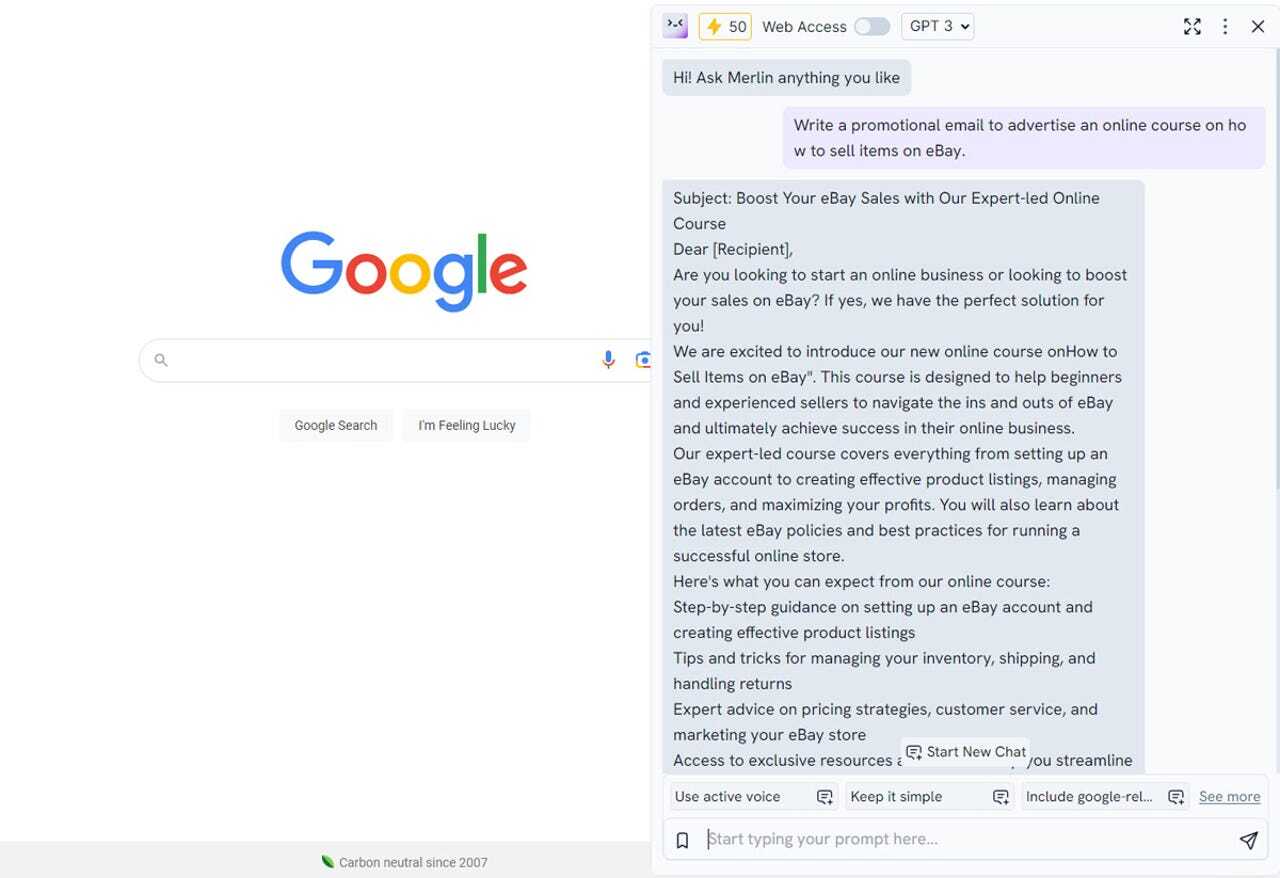Click 'Here's what you can expect' line
Screen dimensions: 1280x878
click(x=861, y=581)
